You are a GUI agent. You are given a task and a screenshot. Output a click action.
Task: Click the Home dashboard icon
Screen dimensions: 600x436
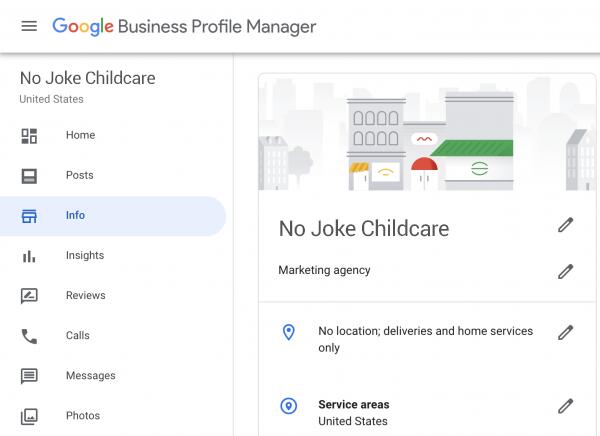pos(29,136)
